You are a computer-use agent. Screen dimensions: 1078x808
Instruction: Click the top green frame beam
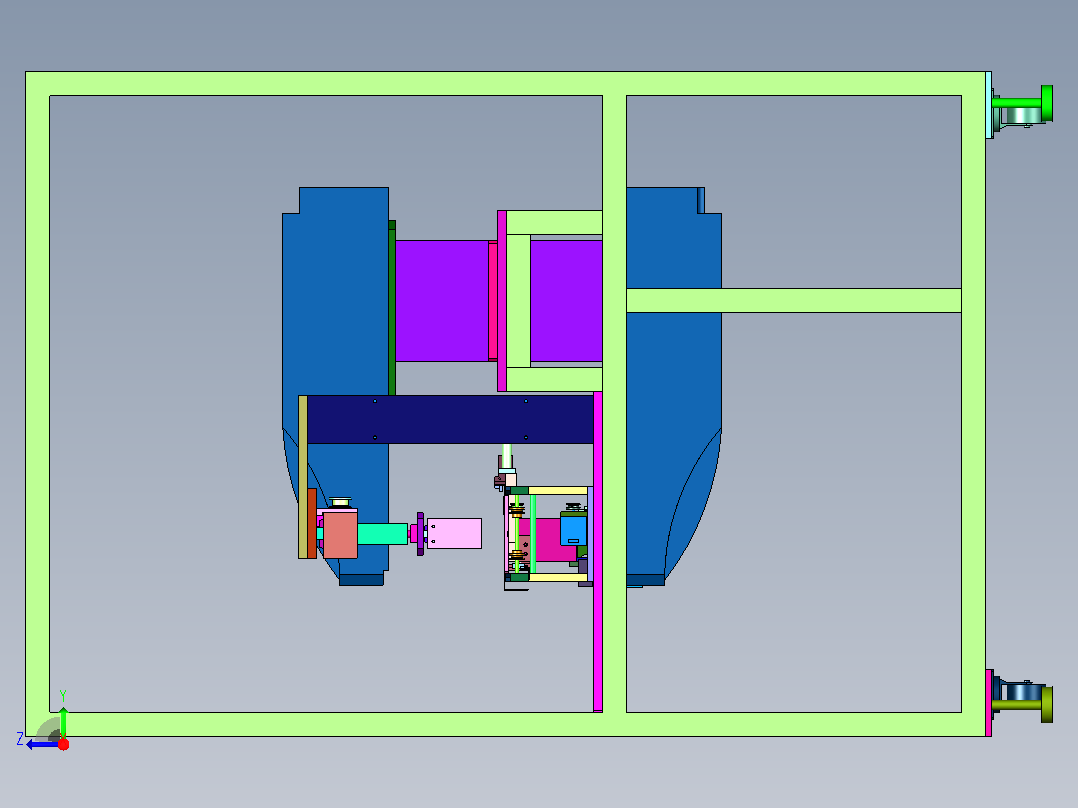click(506, 83)
